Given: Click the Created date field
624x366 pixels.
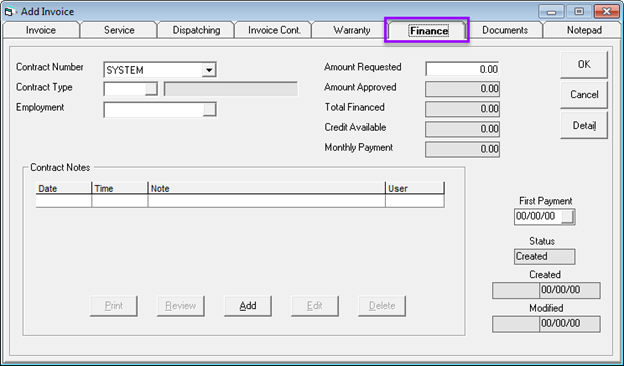Looking at the screenshot, I should [x=569, y=290].
